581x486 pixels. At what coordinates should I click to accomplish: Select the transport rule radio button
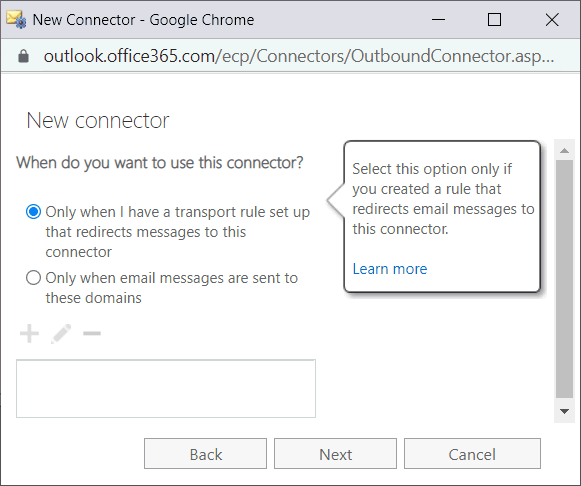point(33,212)
